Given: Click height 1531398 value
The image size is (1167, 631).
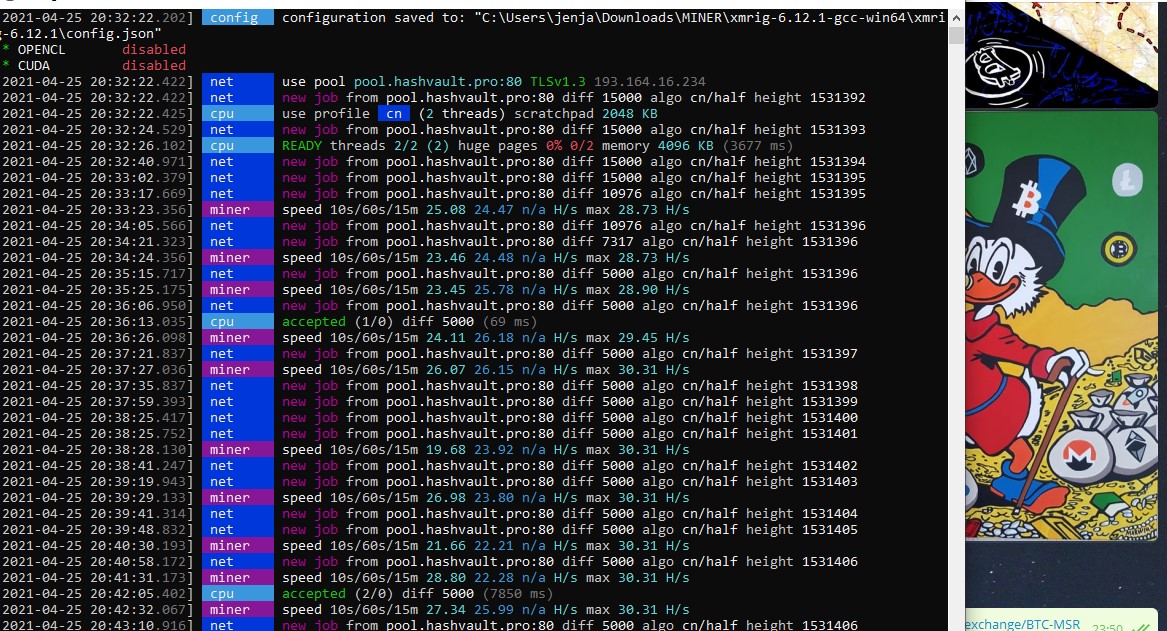Looking at the screenshot, I should [829, 385].
